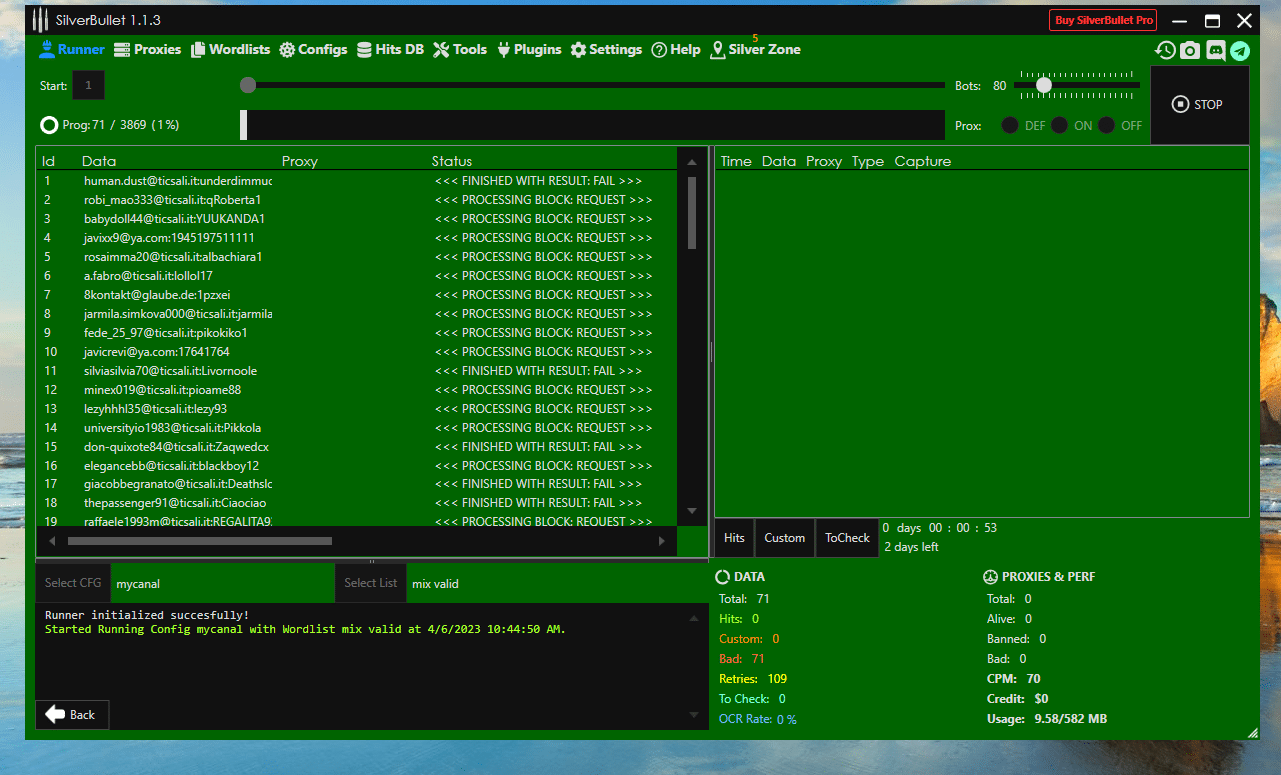1281x775 pixels.
Task: Show the ToCheck results tab
Action: coord(847,538)
